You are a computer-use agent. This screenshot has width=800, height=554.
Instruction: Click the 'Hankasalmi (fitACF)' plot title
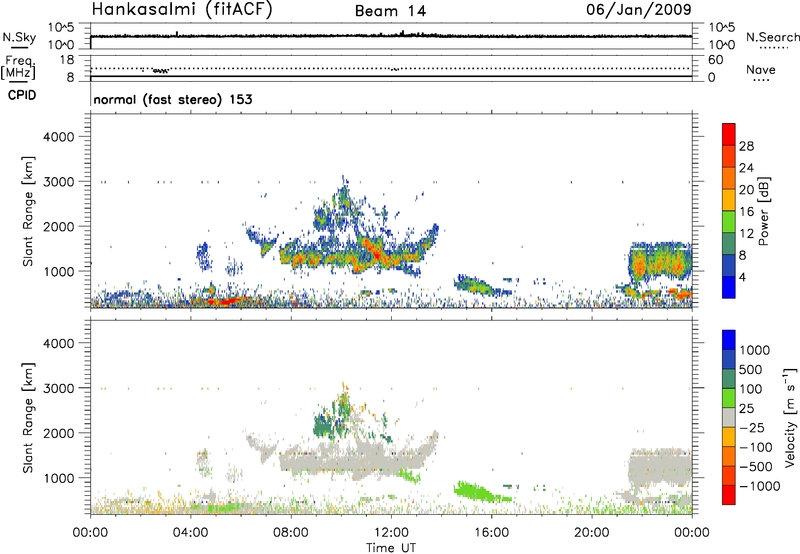pos(182,9)
